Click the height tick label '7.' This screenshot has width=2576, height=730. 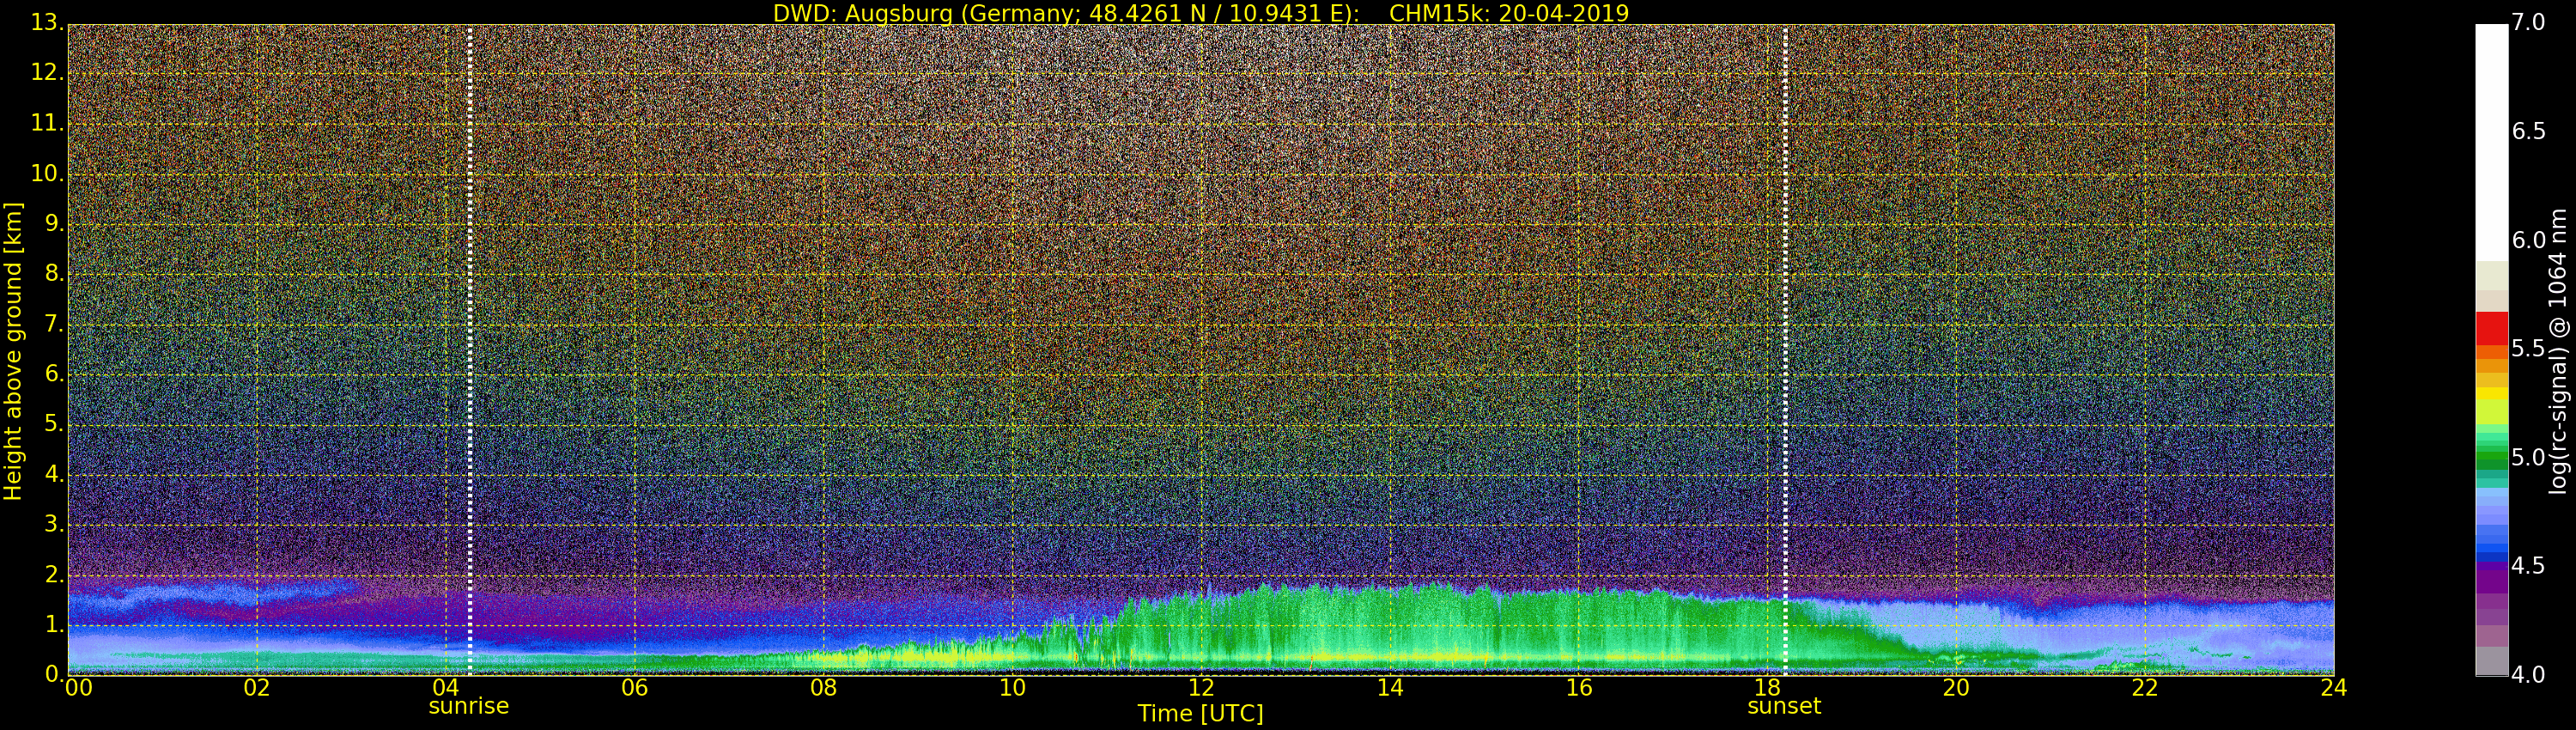[53, 323]
